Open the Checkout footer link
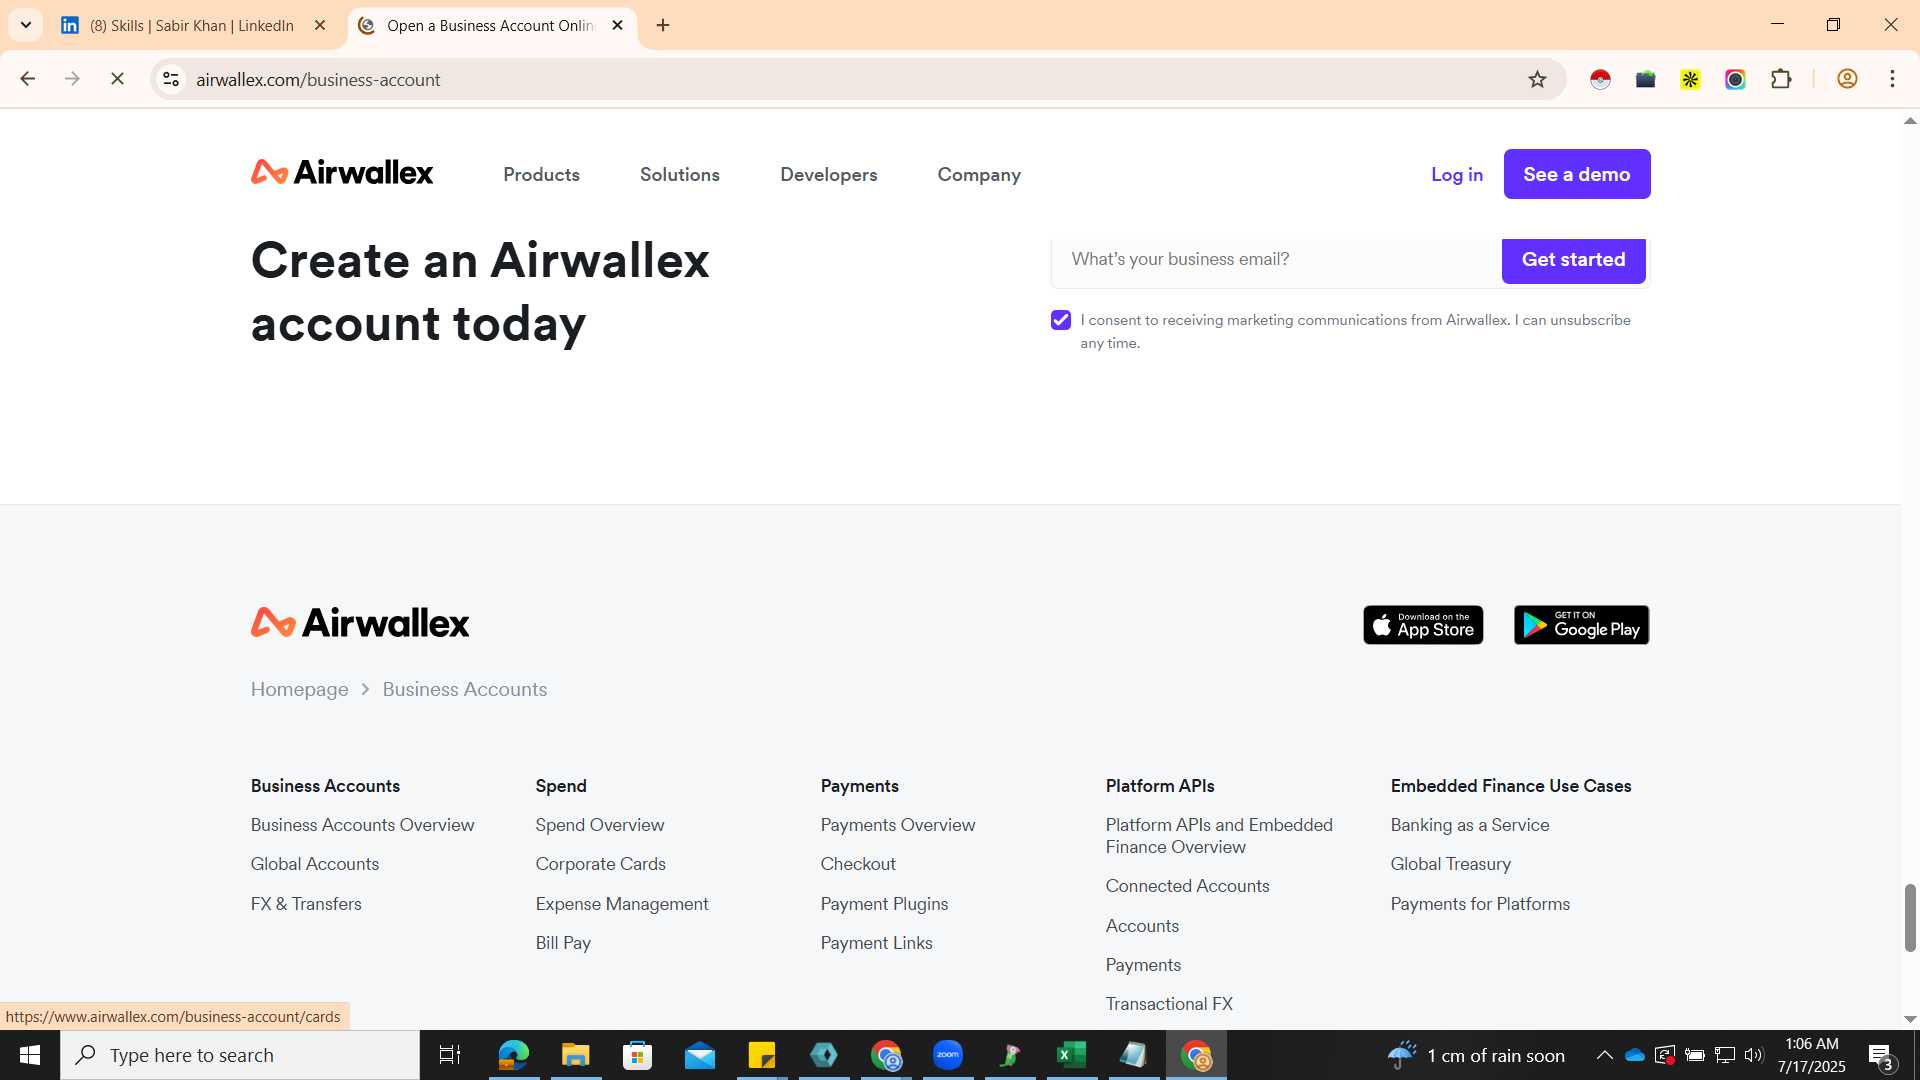This screenshot has height=1080, width=1920. pos(858,864)
